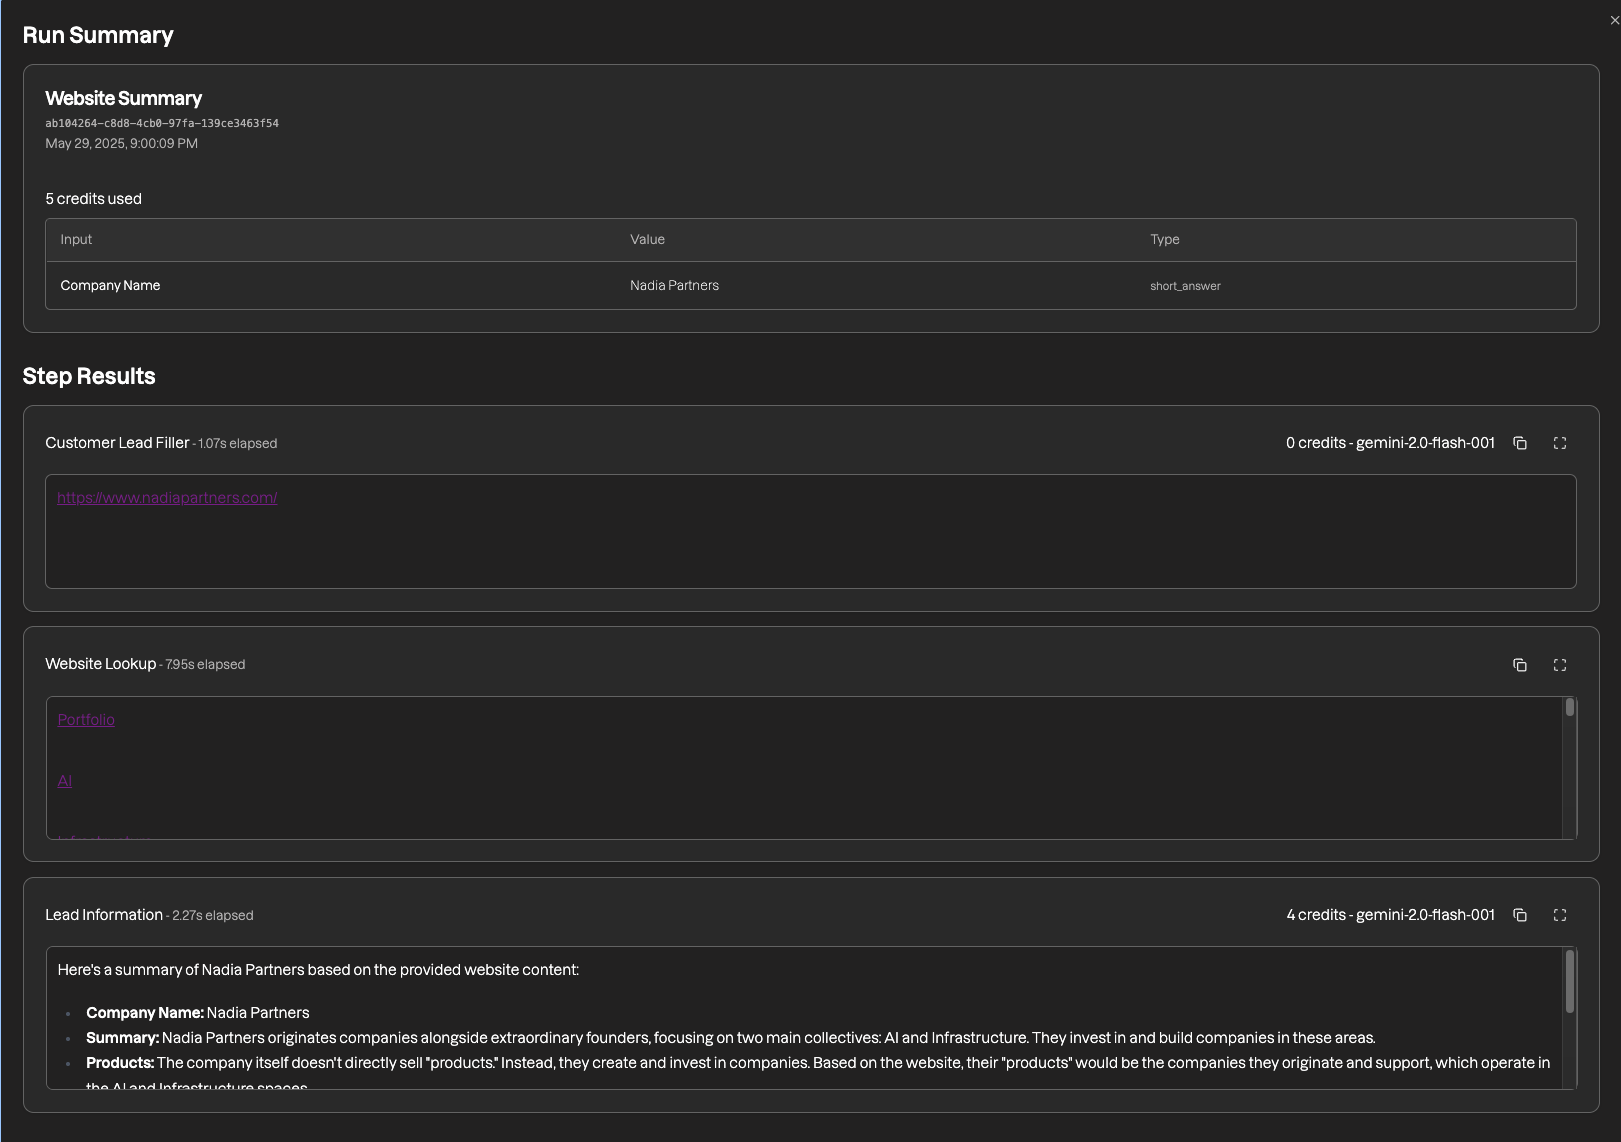Screen dimensions: 1621x1142
Task: Click the 'Company Name: Nadia Partners' bullet
Action: coord(198,1013)
